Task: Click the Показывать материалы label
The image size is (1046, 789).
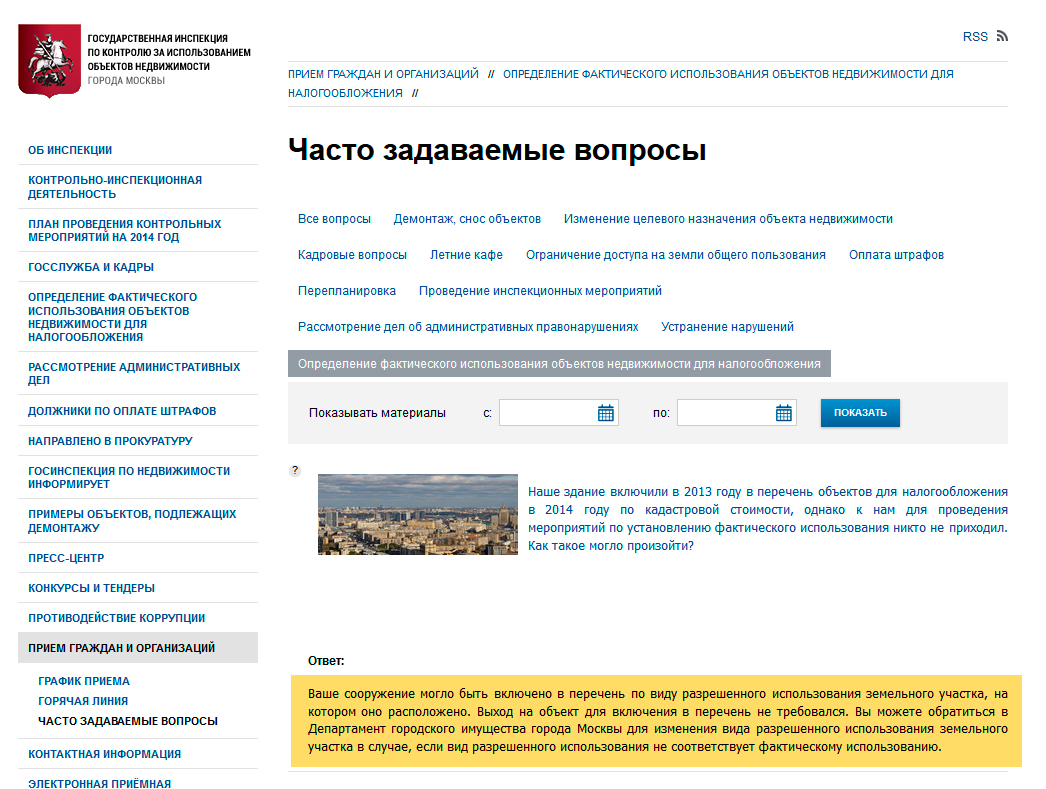Action: point(377,413)
